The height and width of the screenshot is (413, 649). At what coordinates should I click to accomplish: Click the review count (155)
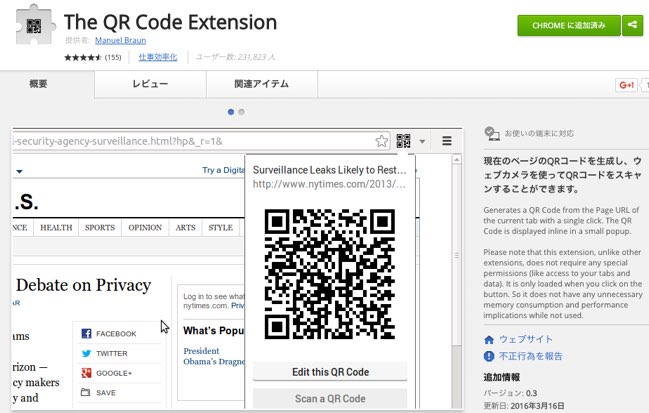pos(113,57)
